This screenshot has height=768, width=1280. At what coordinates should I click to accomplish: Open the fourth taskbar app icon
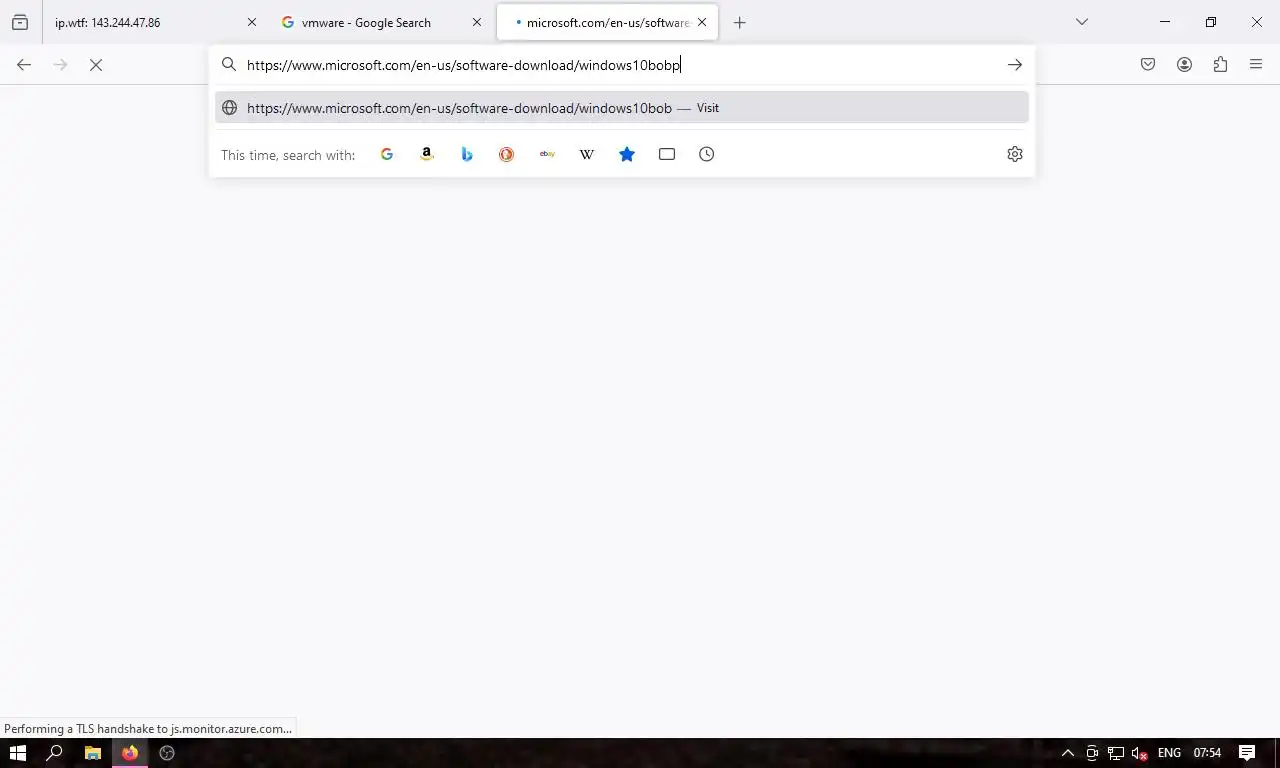click(167, 753)
